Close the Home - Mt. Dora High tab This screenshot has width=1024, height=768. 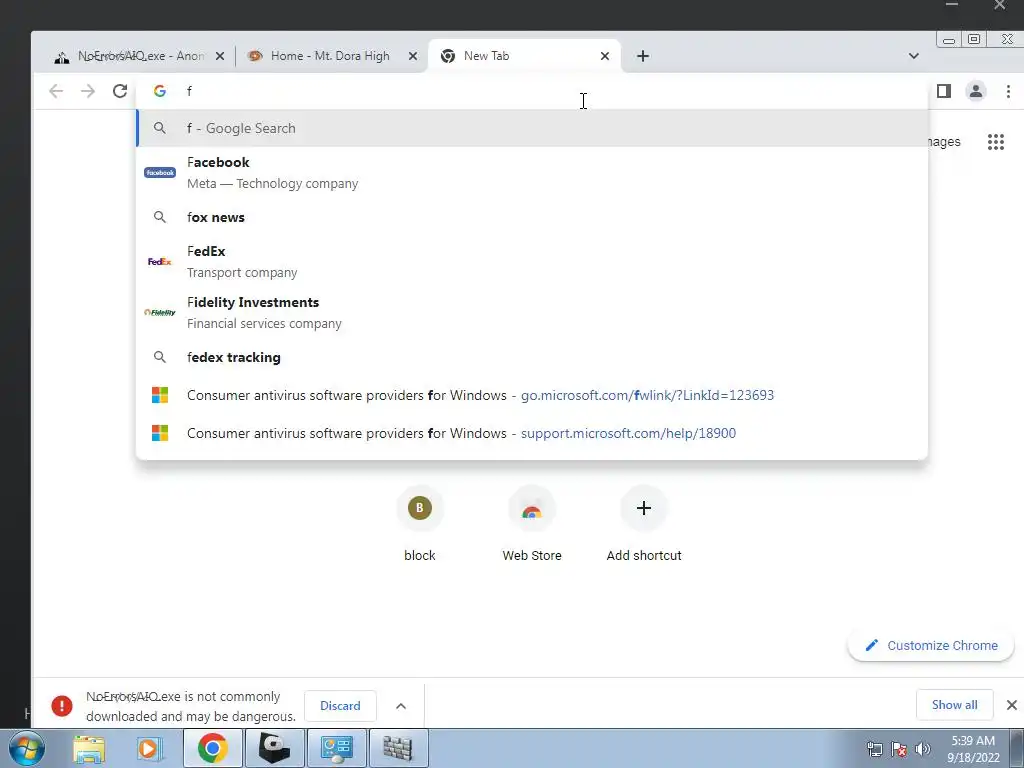coord(413,56)
